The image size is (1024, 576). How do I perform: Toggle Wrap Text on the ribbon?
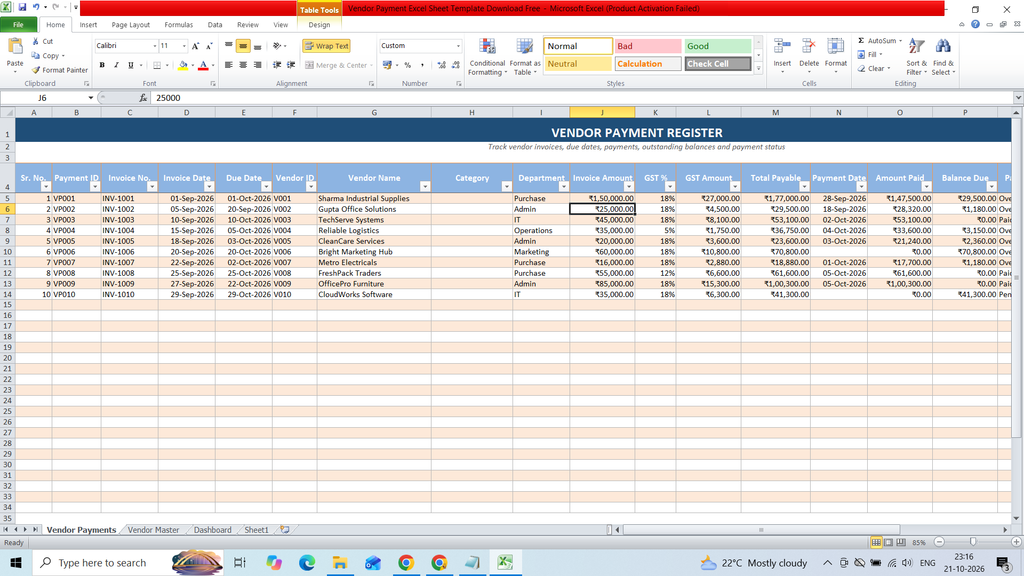click(327, 46)
